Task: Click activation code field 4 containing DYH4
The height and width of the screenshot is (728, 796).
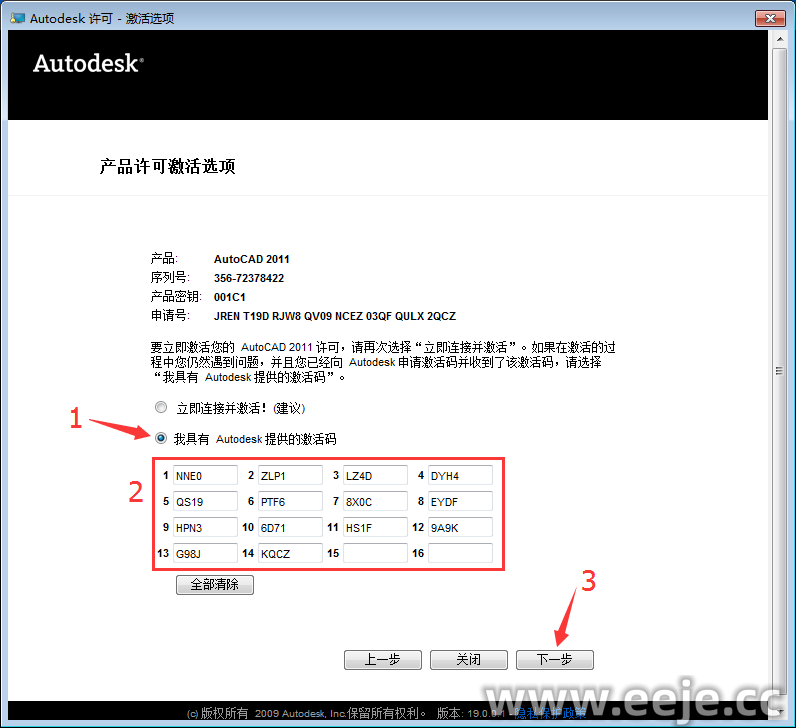Action: [x=460, y=475]
